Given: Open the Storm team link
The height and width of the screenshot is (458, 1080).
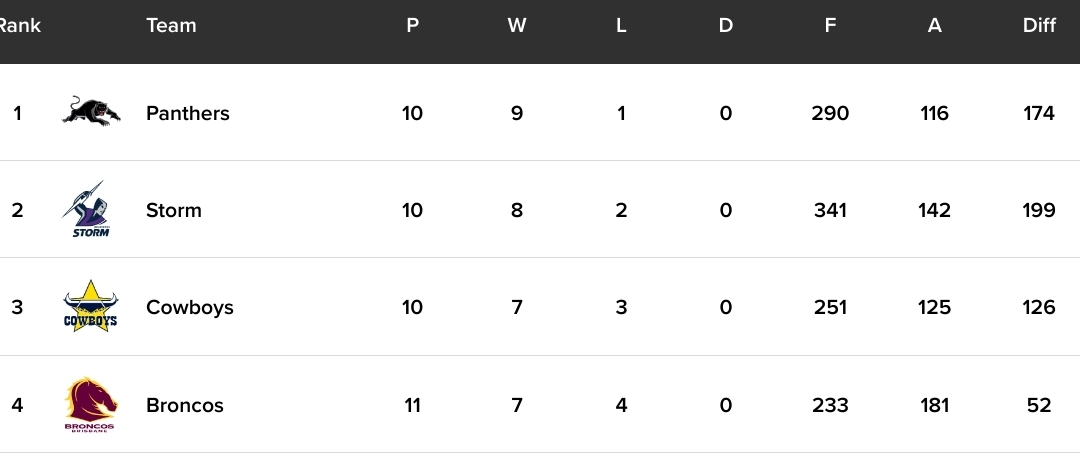Looking at the screenshot, I should [174, 210].
